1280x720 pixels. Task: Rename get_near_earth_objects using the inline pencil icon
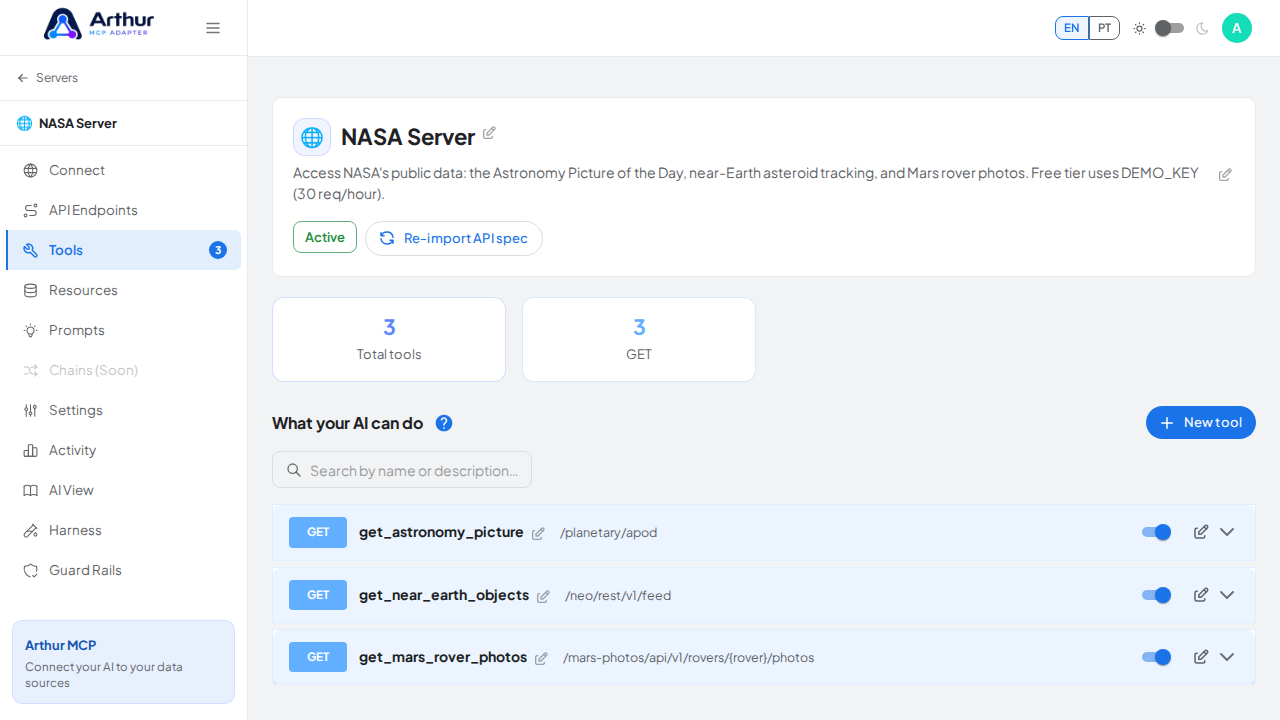[x=543, y=597]
